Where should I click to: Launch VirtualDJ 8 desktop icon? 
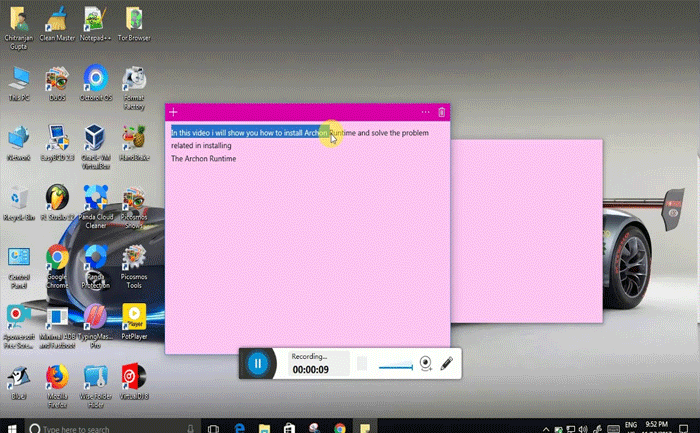click(134, 382)
